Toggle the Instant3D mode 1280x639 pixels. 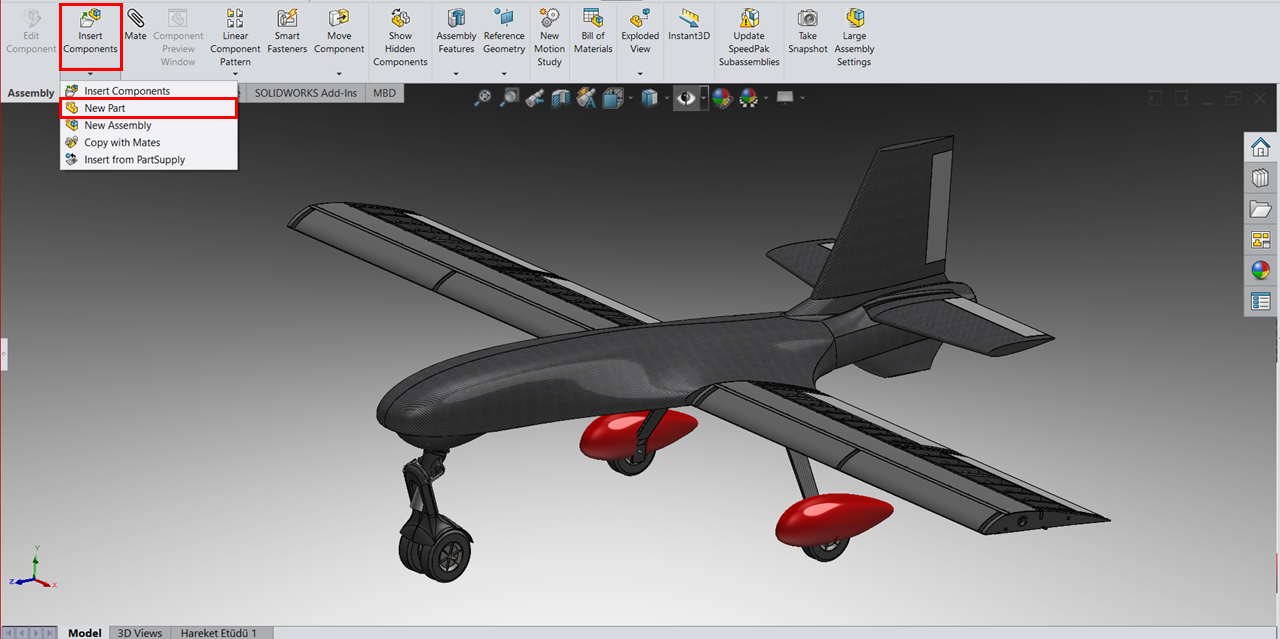tap(689, 27)
